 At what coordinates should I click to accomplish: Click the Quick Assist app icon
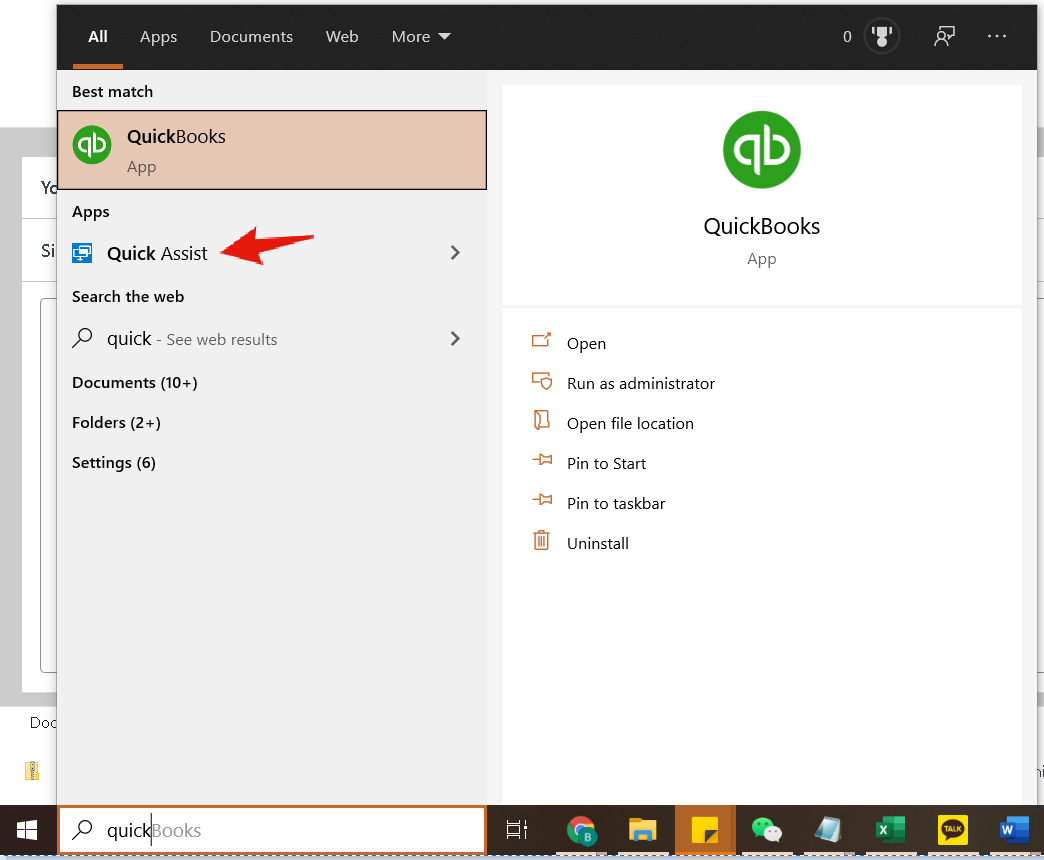pyautogui.click(x=82, y=253)
